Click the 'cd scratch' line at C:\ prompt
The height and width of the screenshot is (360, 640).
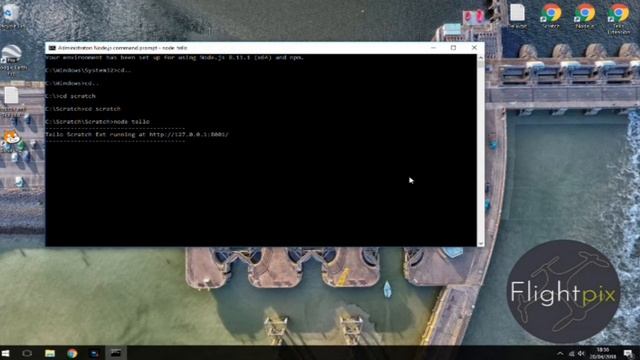coord(71,96)
